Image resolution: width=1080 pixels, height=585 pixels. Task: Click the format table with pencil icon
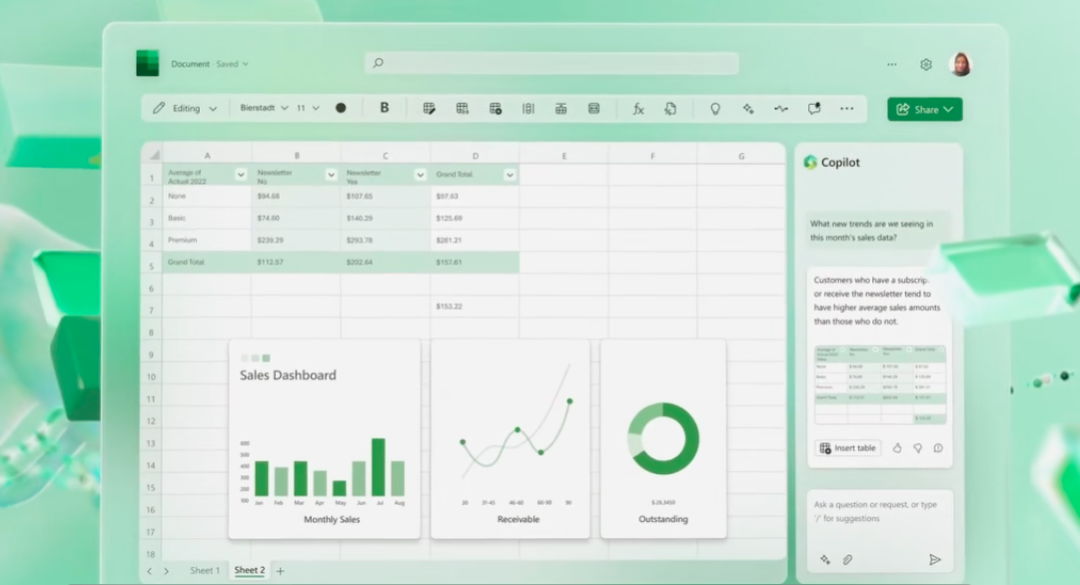pyautogui.click(x=429, y=108)
